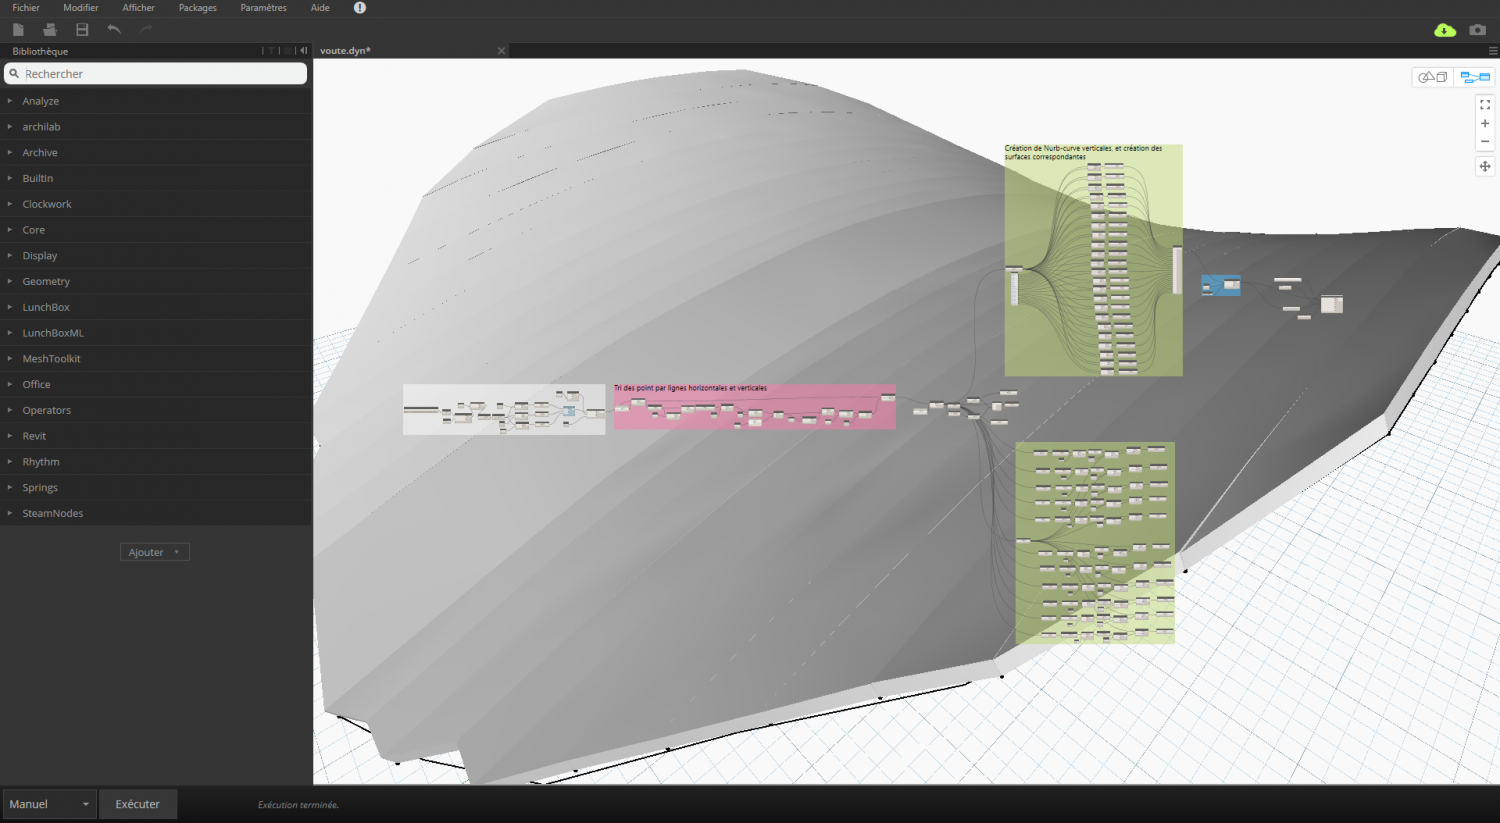The image size is (1500, 823).
Task: Expand the Geometry library category
Action: coord(46,282)
